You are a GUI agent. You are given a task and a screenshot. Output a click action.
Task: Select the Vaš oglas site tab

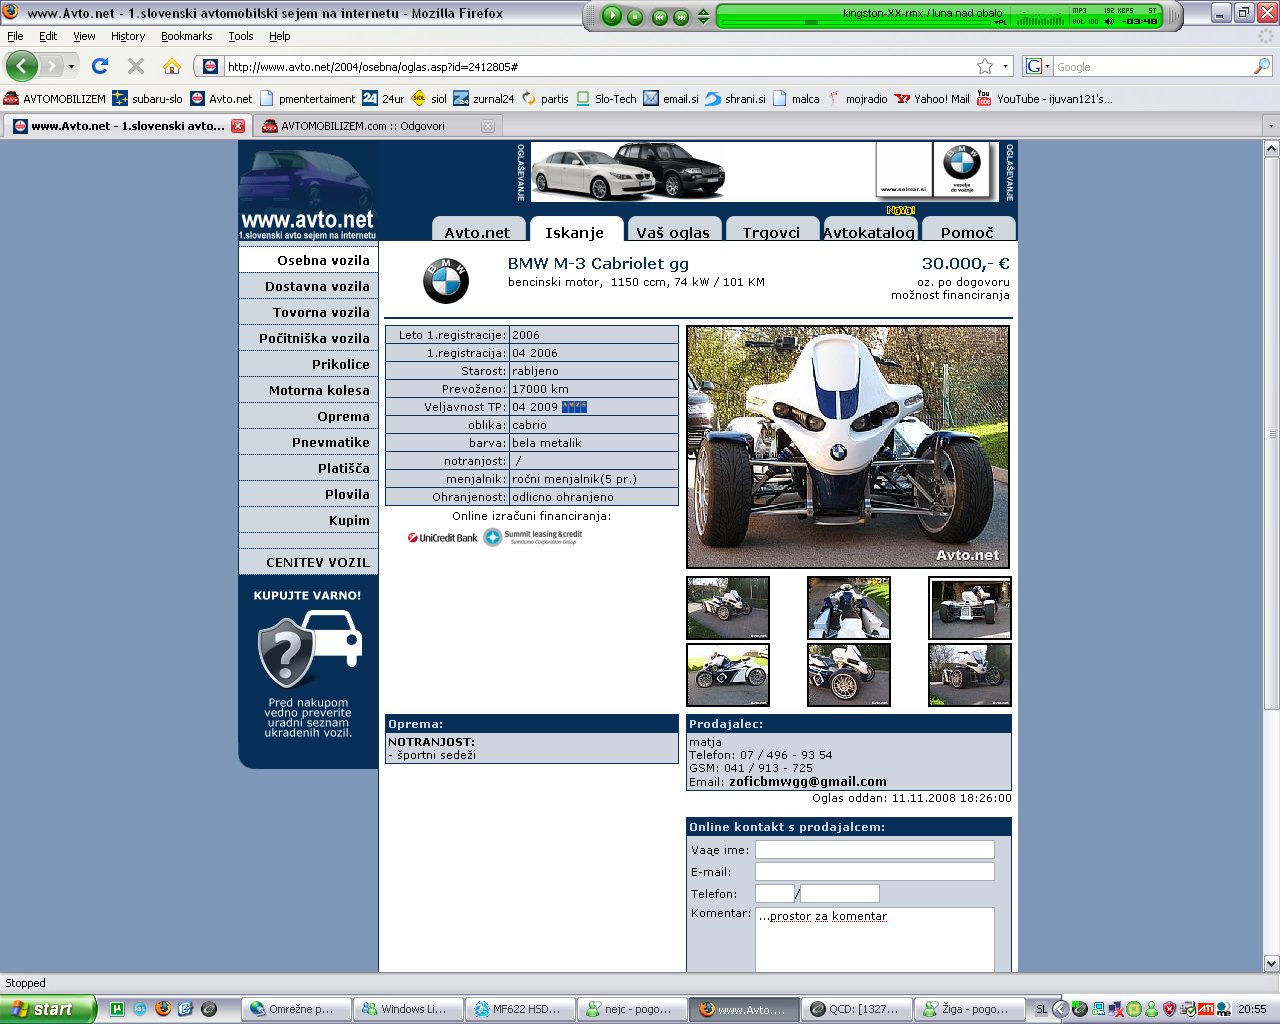[x=673, y=231]
